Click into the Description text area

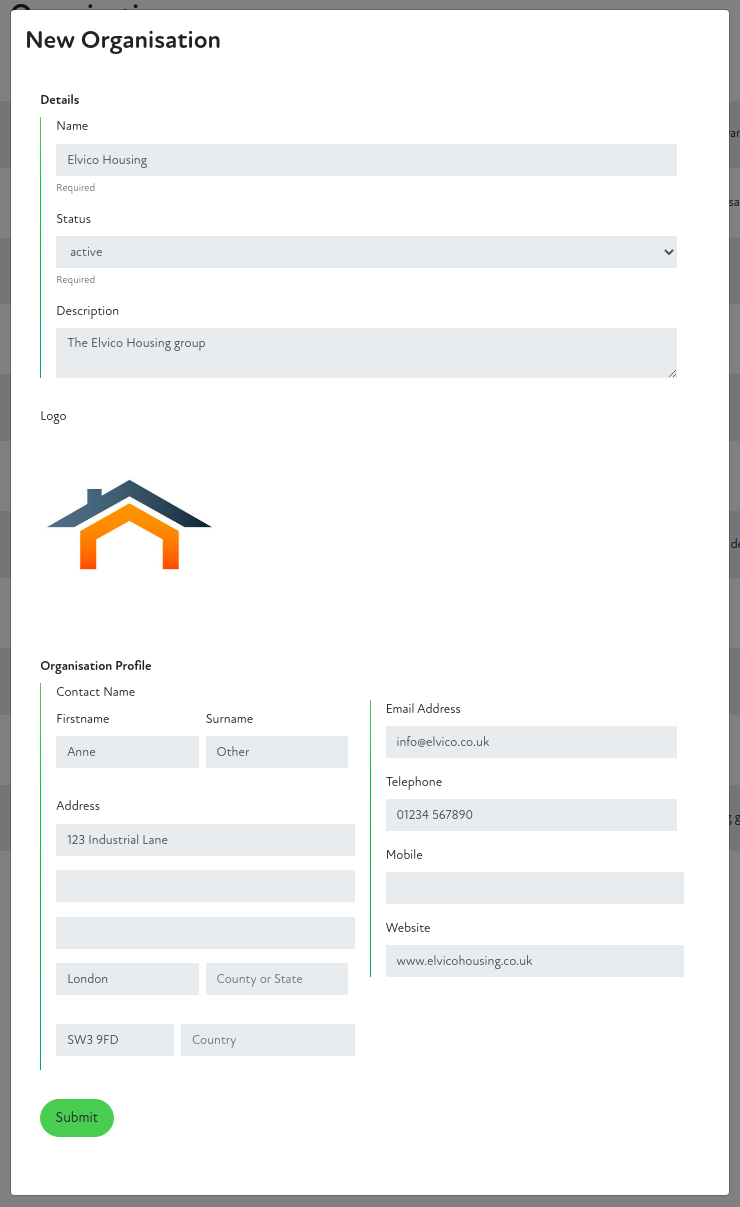click(x=366, y=353)
